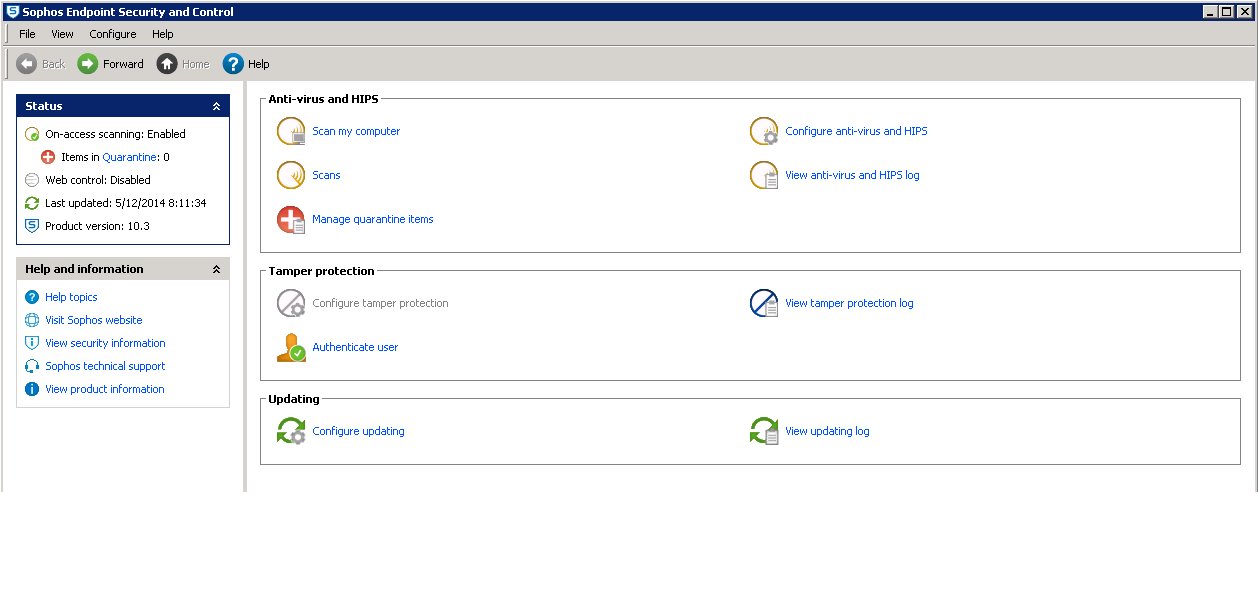1258x593 pixels.
Task: Open Visit Sophos website link
Action: click(x=93, y=319)
